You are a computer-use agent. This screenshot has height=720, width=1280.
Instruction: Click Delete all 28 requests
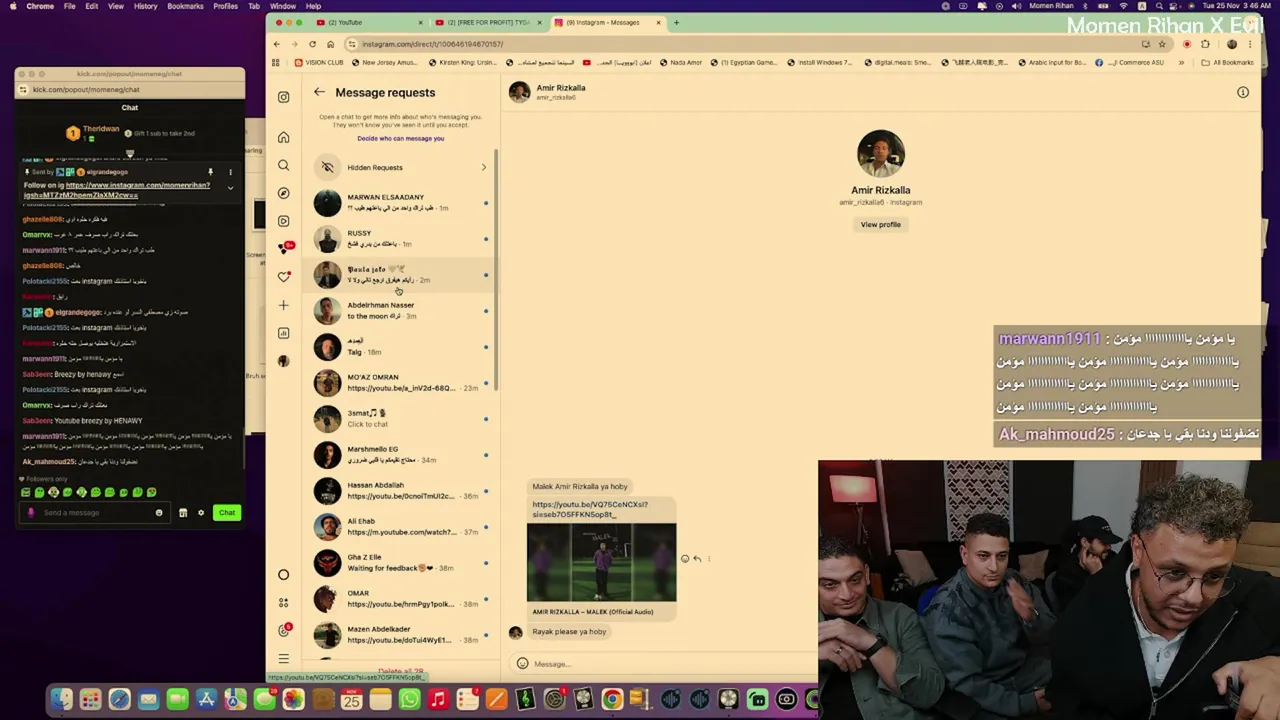point(400,672)
